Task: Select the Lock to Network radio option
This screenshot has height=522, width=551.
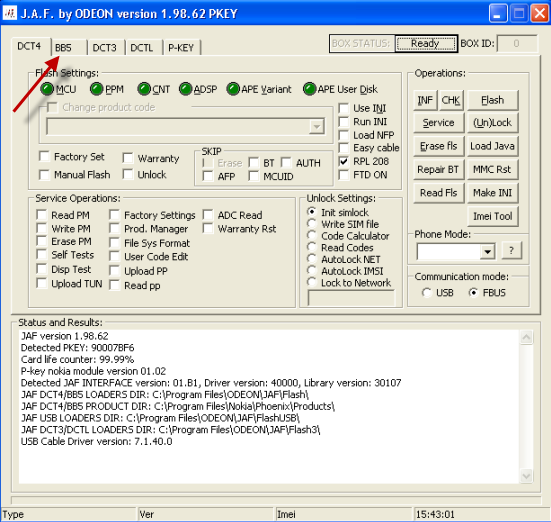Action: click(x=311, y=282)
